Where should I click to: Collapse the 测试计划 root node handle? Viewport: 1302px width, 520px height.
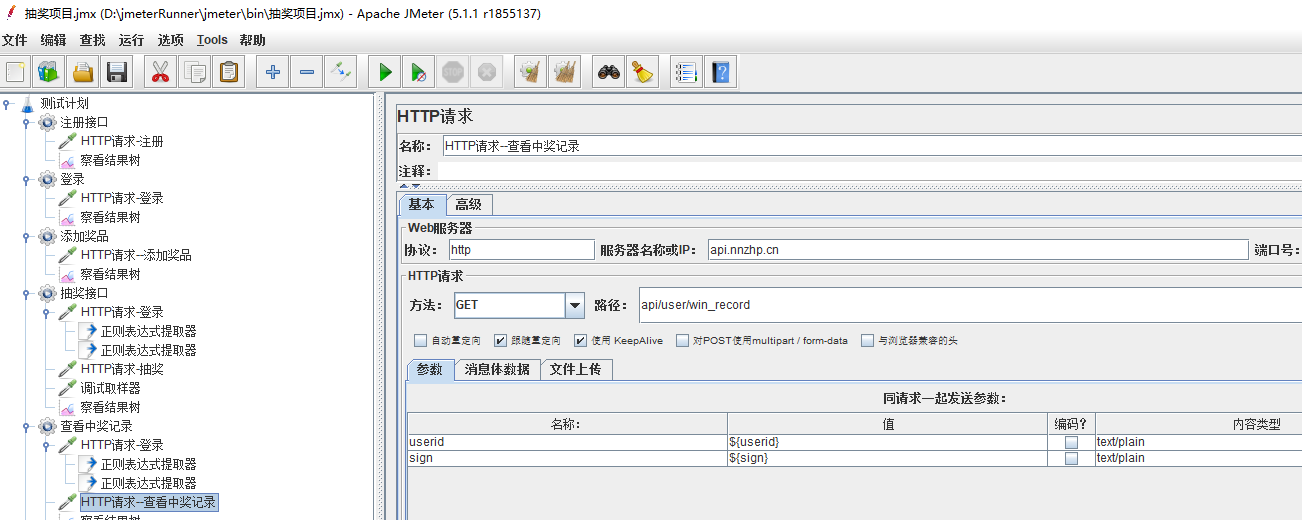[x=7, y=104]
